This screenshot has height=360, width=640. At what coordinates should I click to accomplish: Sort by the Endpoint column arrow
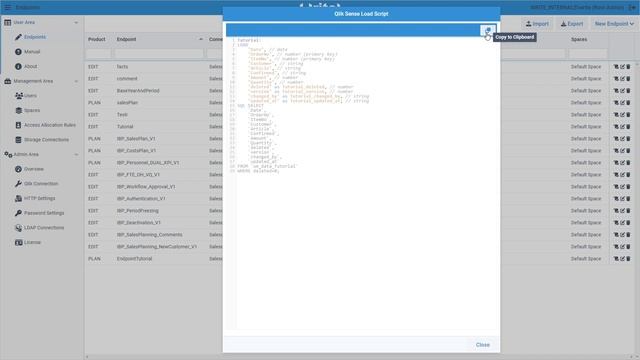(x=200, y=40)
